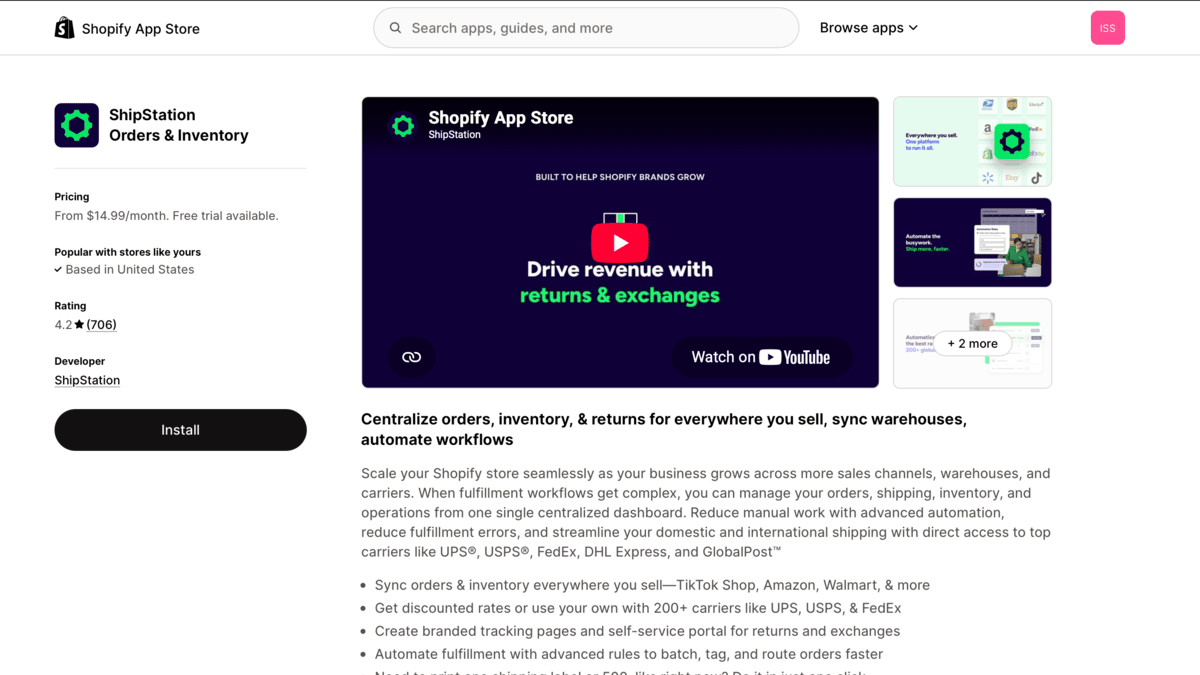Click Watch on YouTube button
This screenshot has height=675, width=1200.
pos(761,357)
